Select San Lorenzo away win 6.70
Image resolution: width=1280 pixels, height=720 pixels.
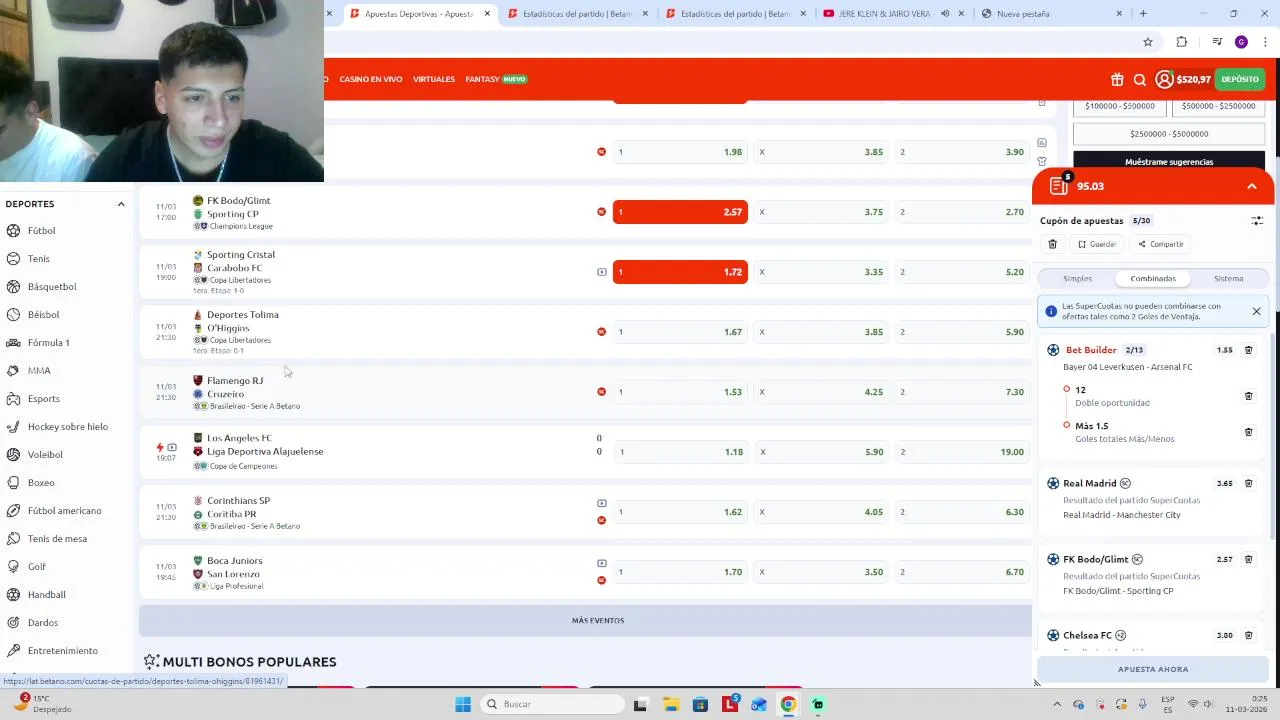tap(962, 572)
